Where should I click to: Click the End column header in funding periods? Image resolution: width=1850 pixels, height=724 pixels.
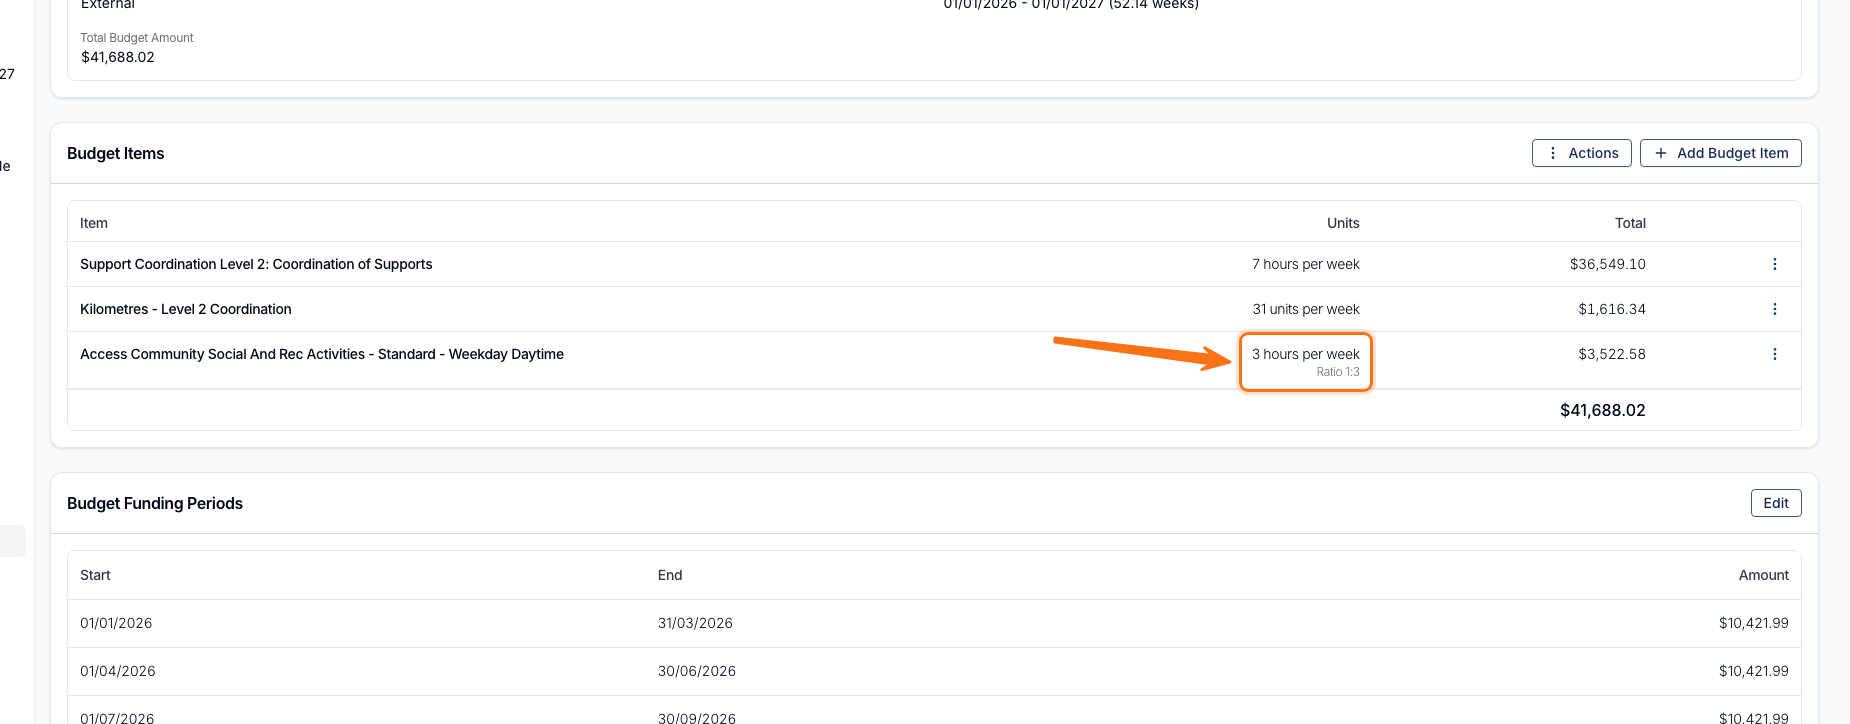(x=670, y=575)
